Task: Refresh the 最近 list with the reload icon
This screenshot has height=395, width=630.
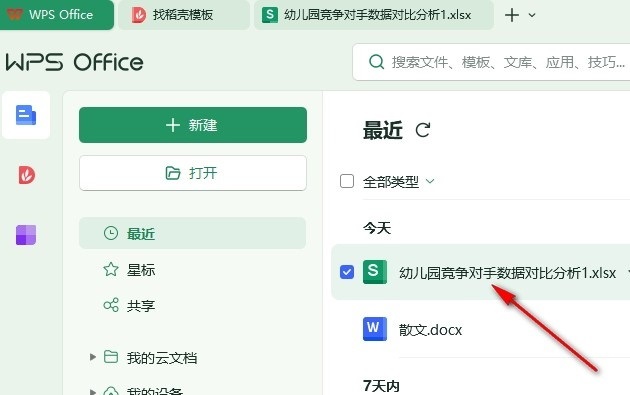Action: tap(423, 130)
